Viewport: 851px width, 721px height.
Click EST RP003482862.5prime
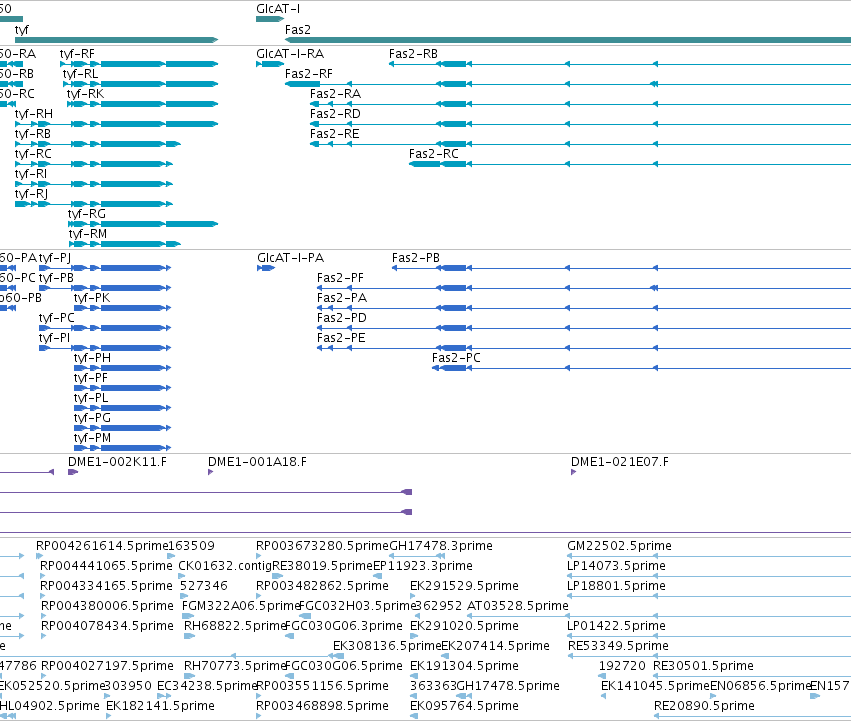(259, 596)
